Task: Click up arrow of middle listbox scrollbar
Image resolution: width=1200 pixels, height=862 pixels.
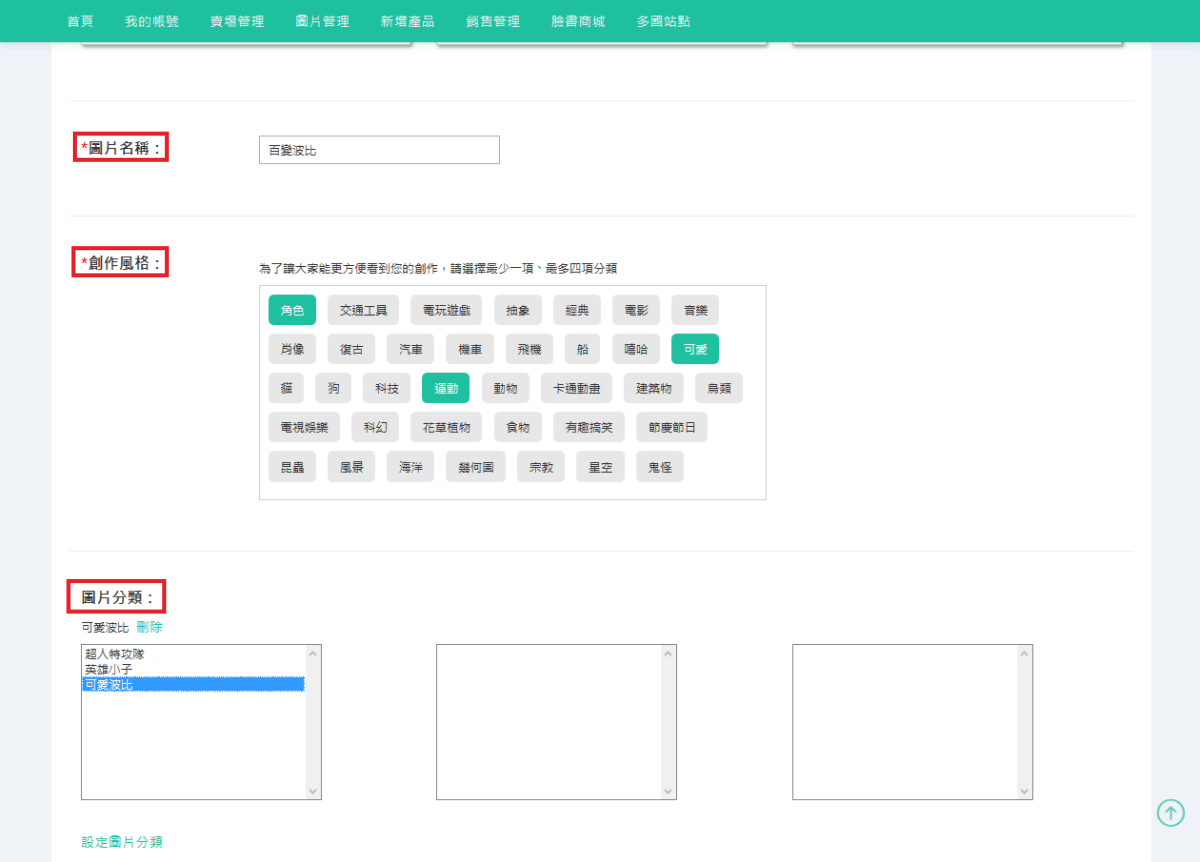Action: [668, 654]
